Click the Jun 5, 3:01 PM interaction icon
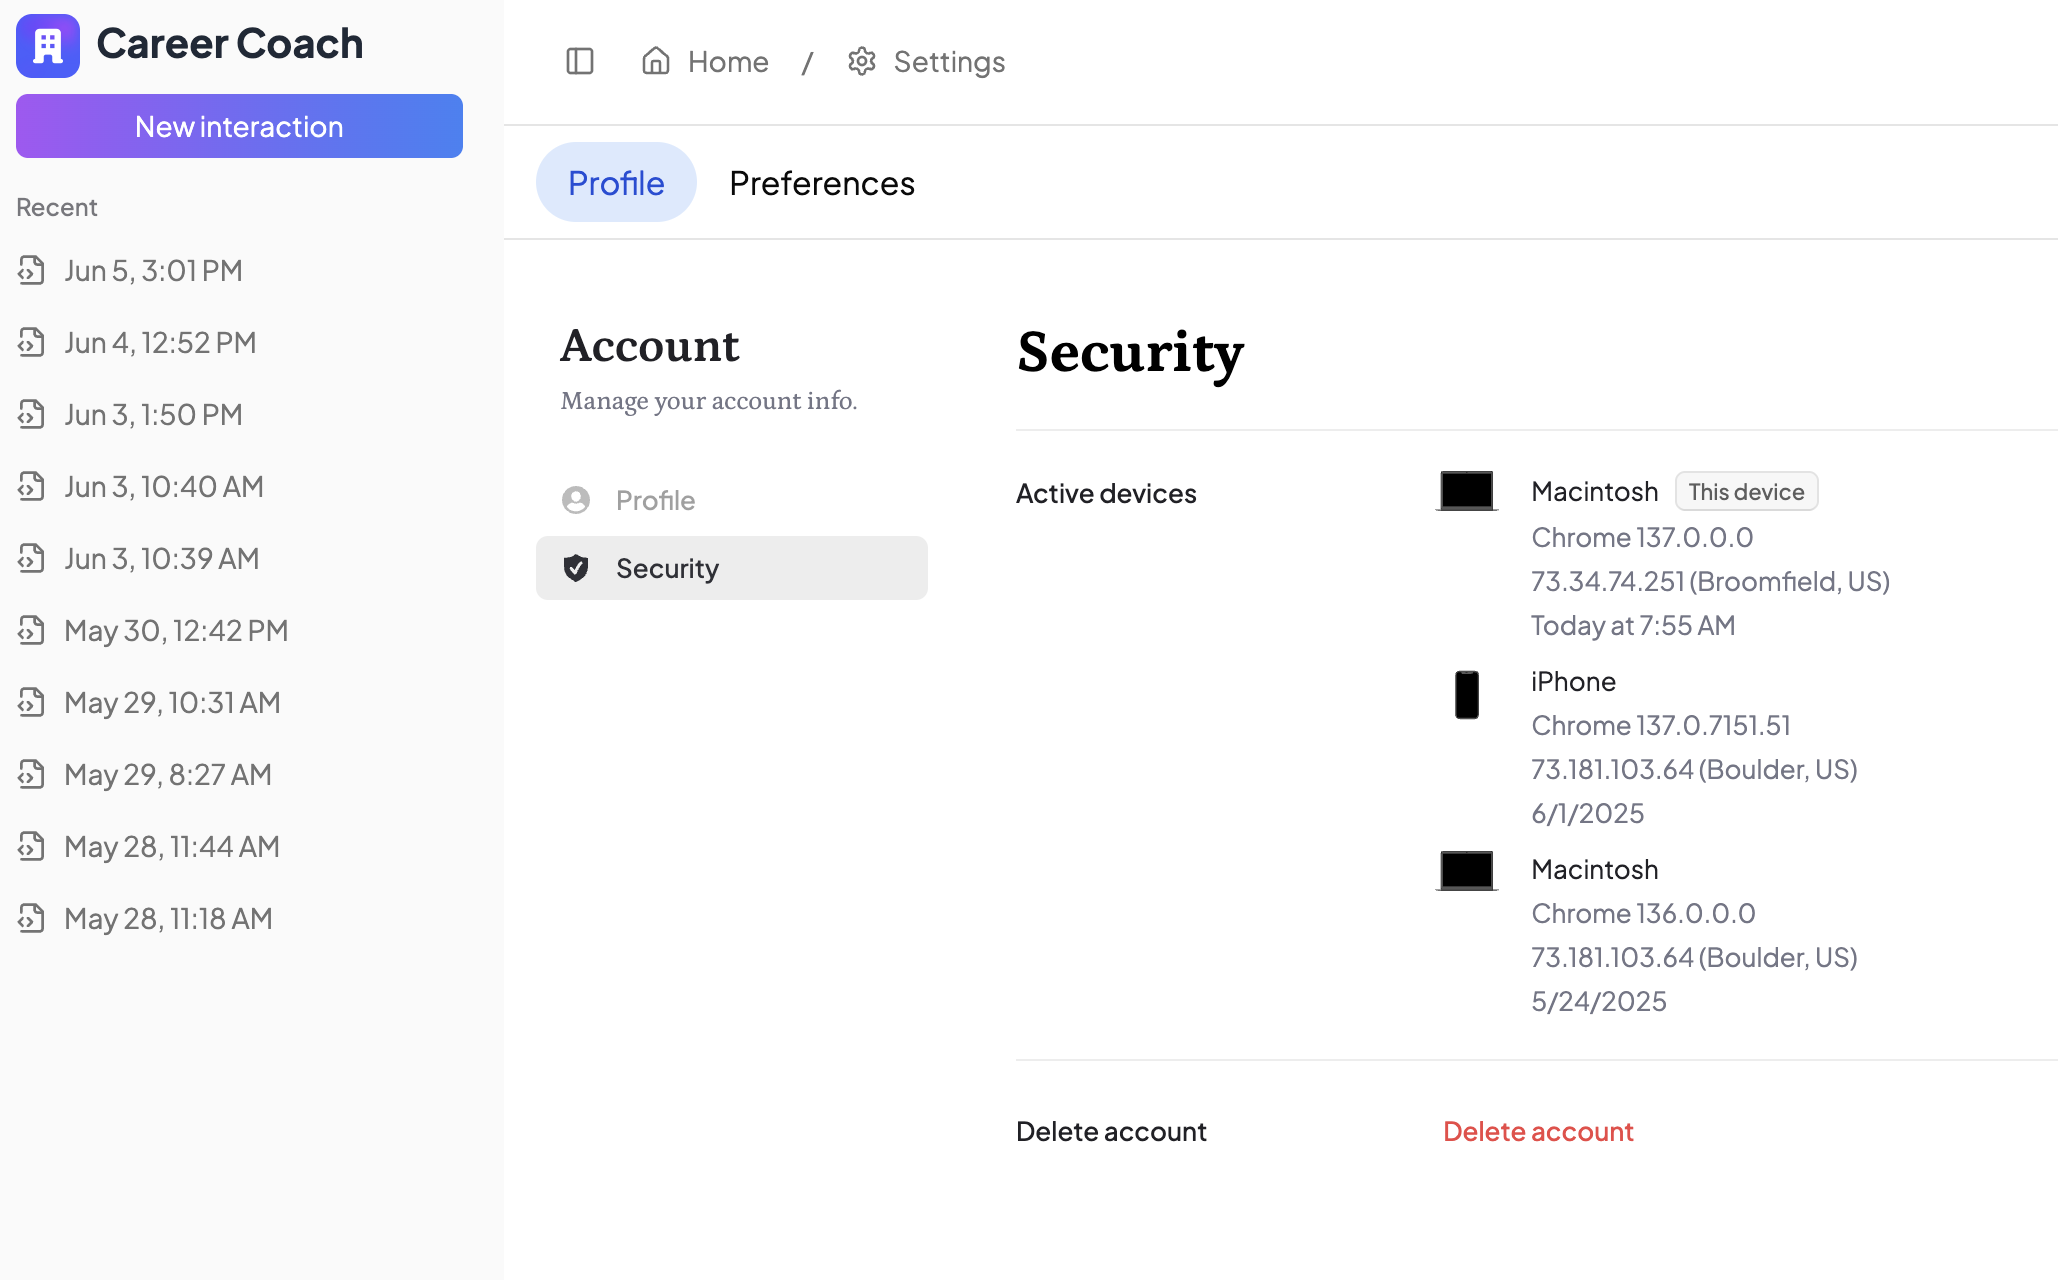The image size is (2058, 1280). point(32,270)
